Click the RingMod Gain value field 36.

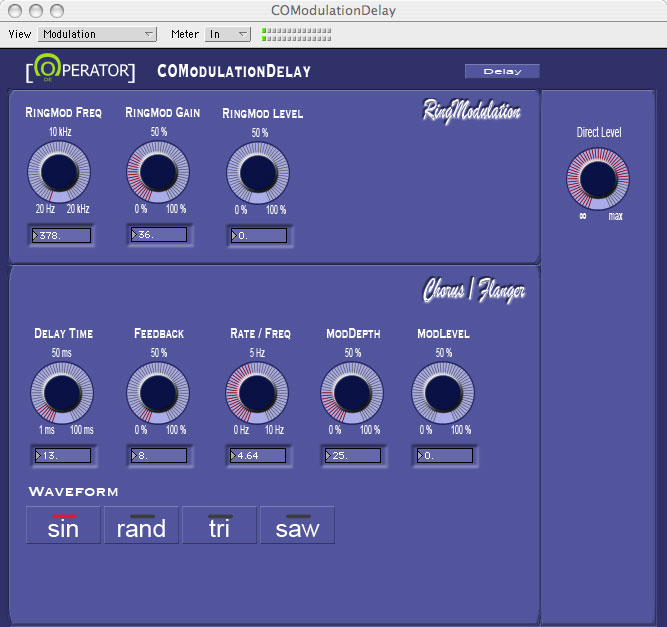pos(159,234)
